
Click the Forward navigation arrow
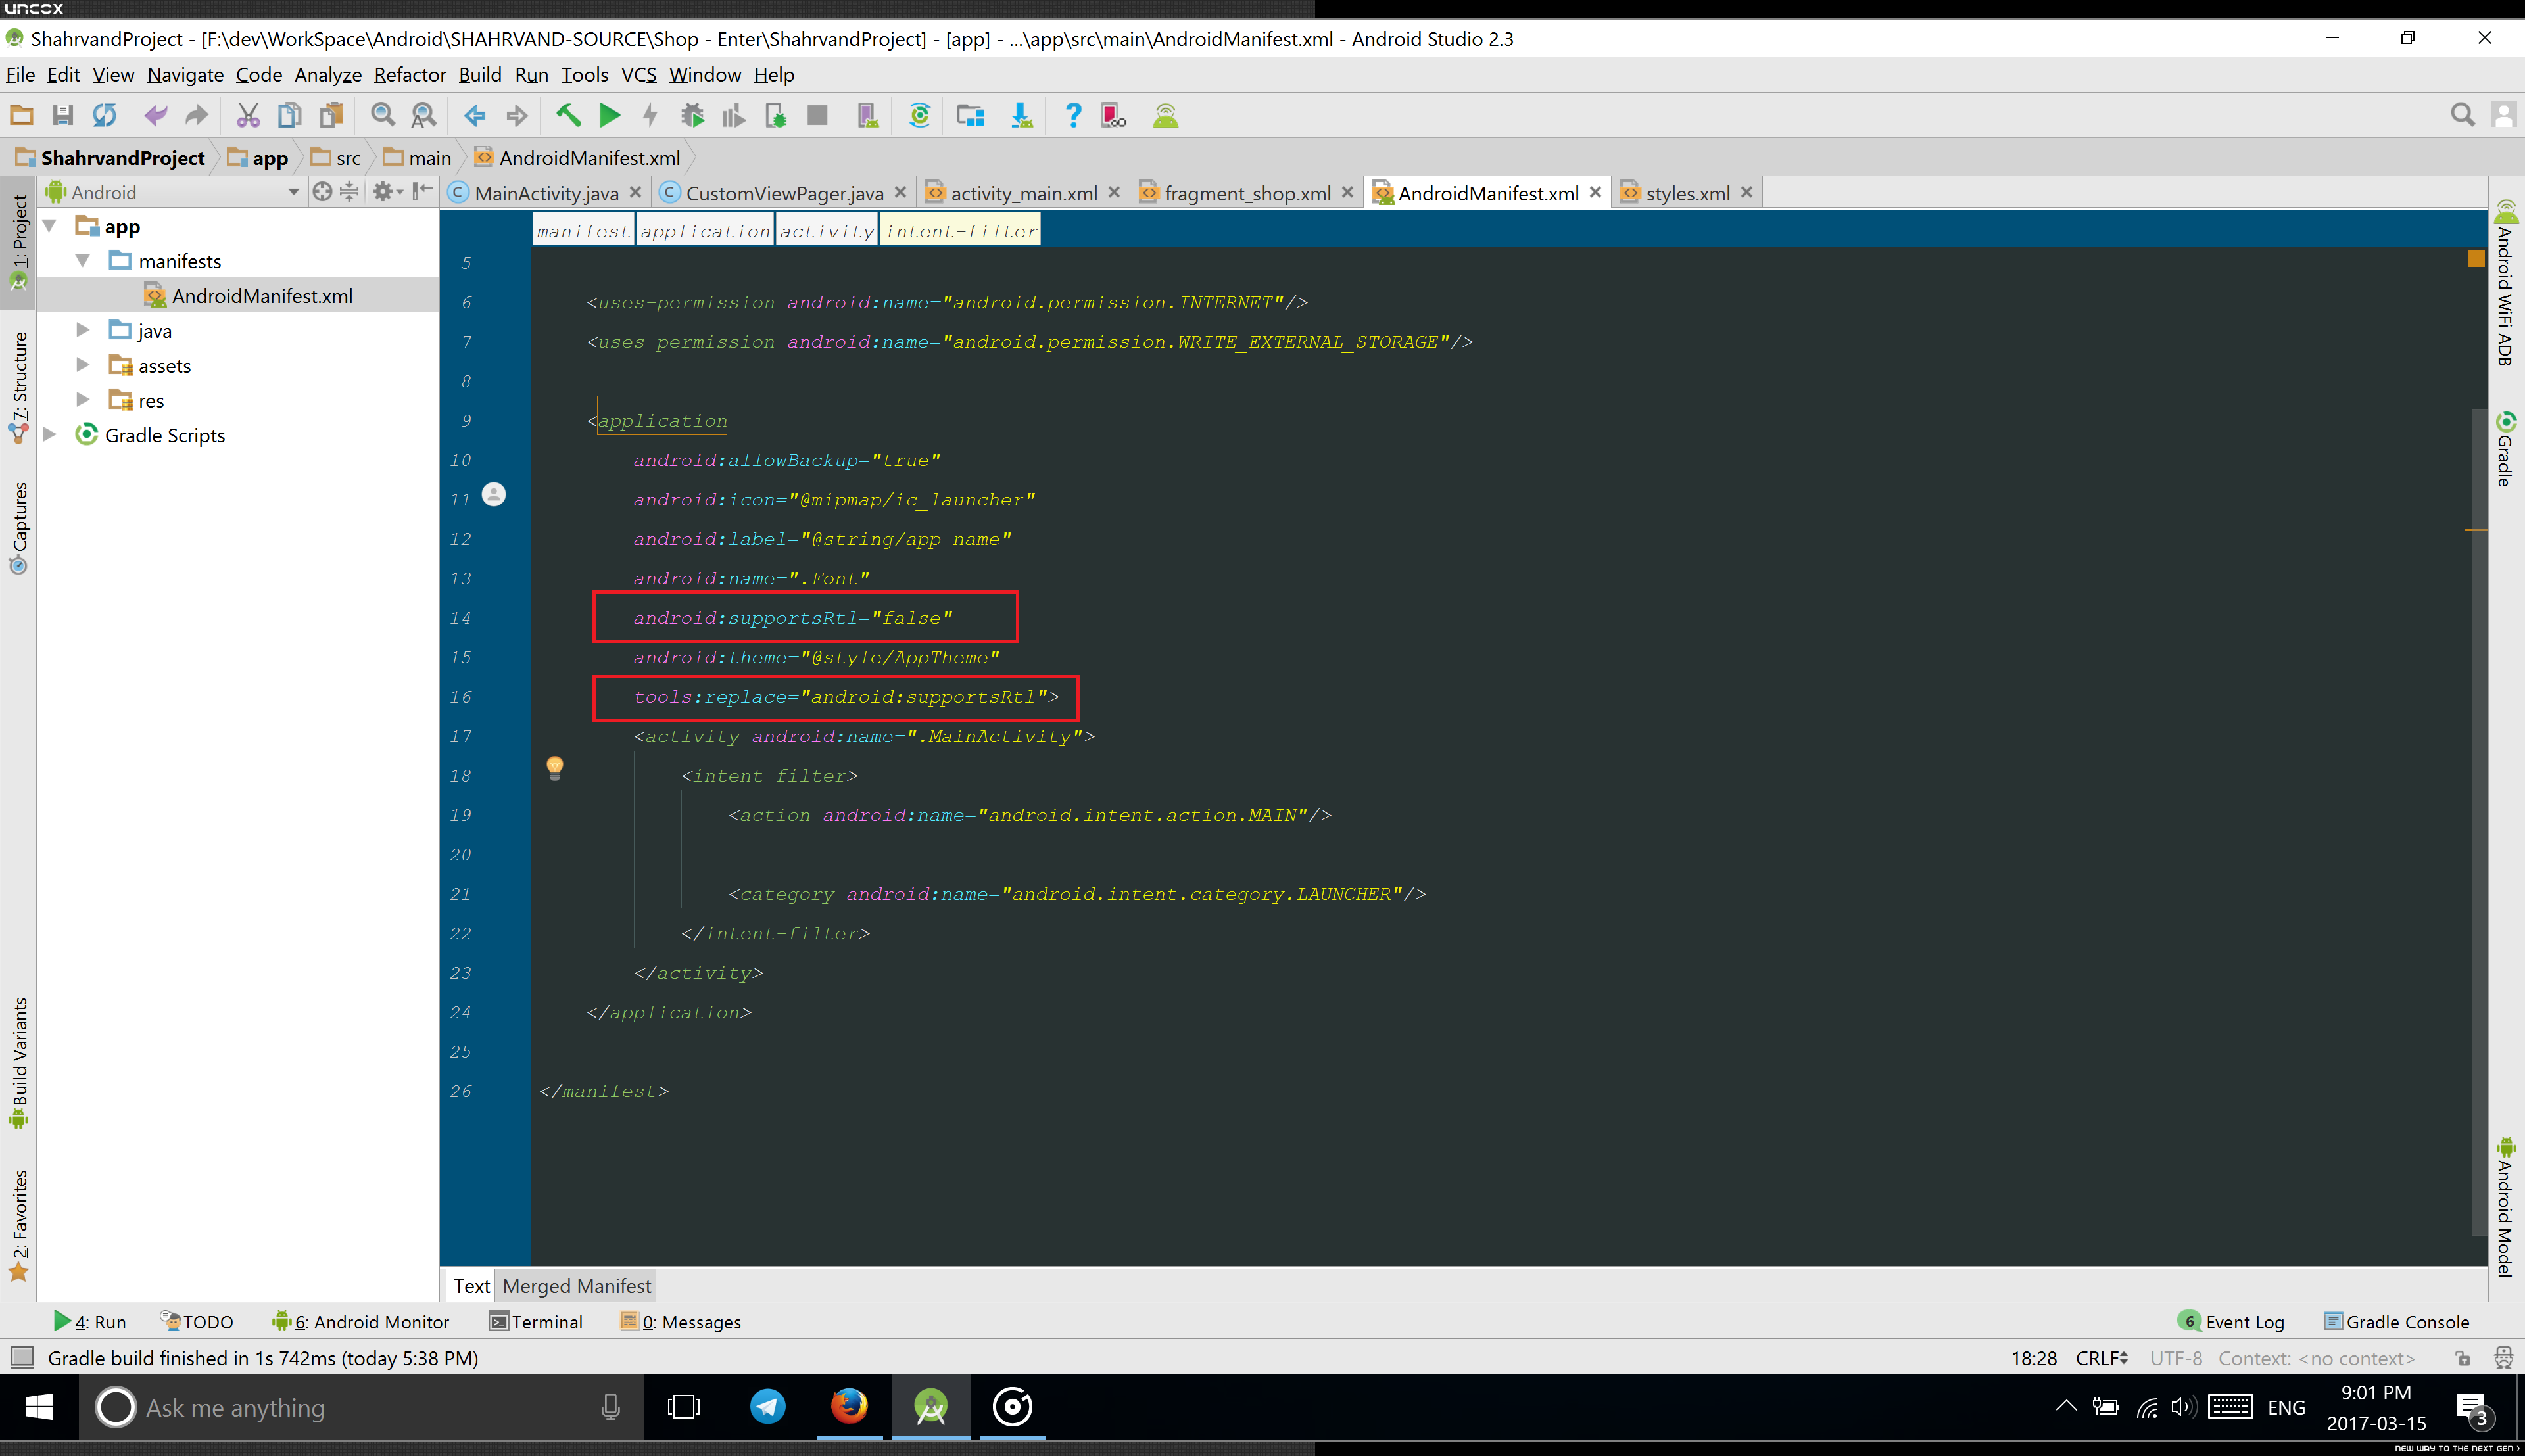click(517, 116)
